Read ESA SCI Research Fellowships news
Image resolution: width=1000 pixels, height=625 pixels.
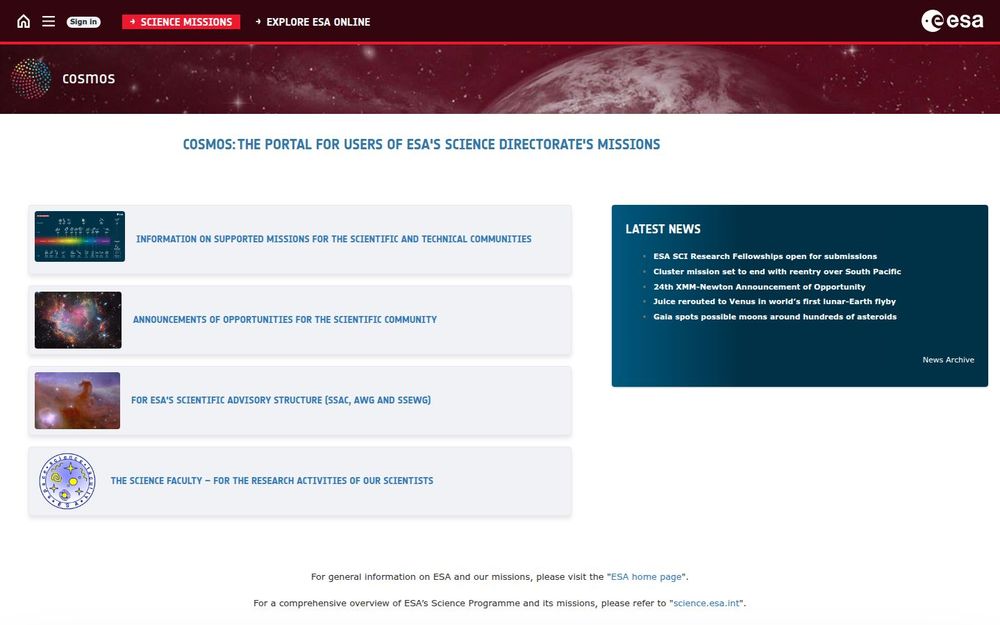(765, 256)
